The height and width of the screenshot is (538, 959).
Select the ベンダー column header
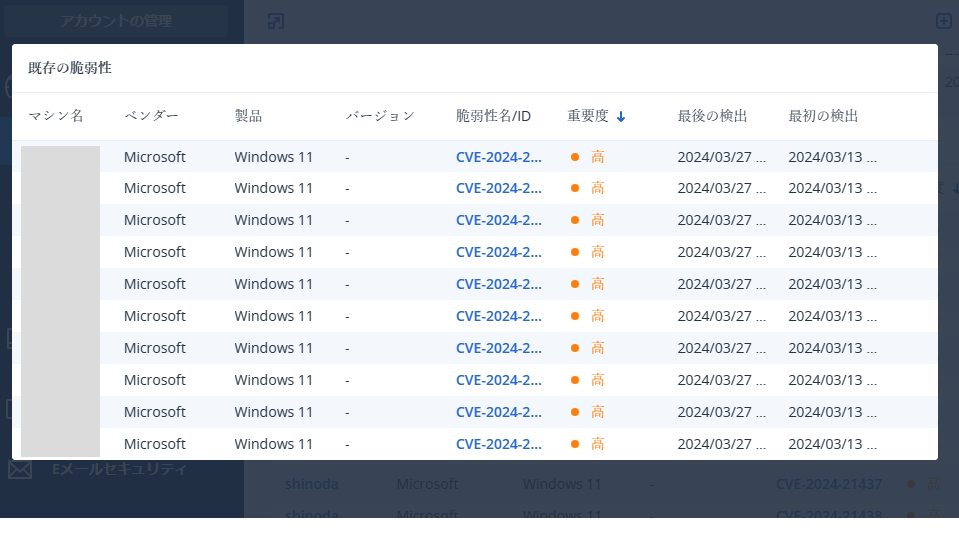coord(151,116)
